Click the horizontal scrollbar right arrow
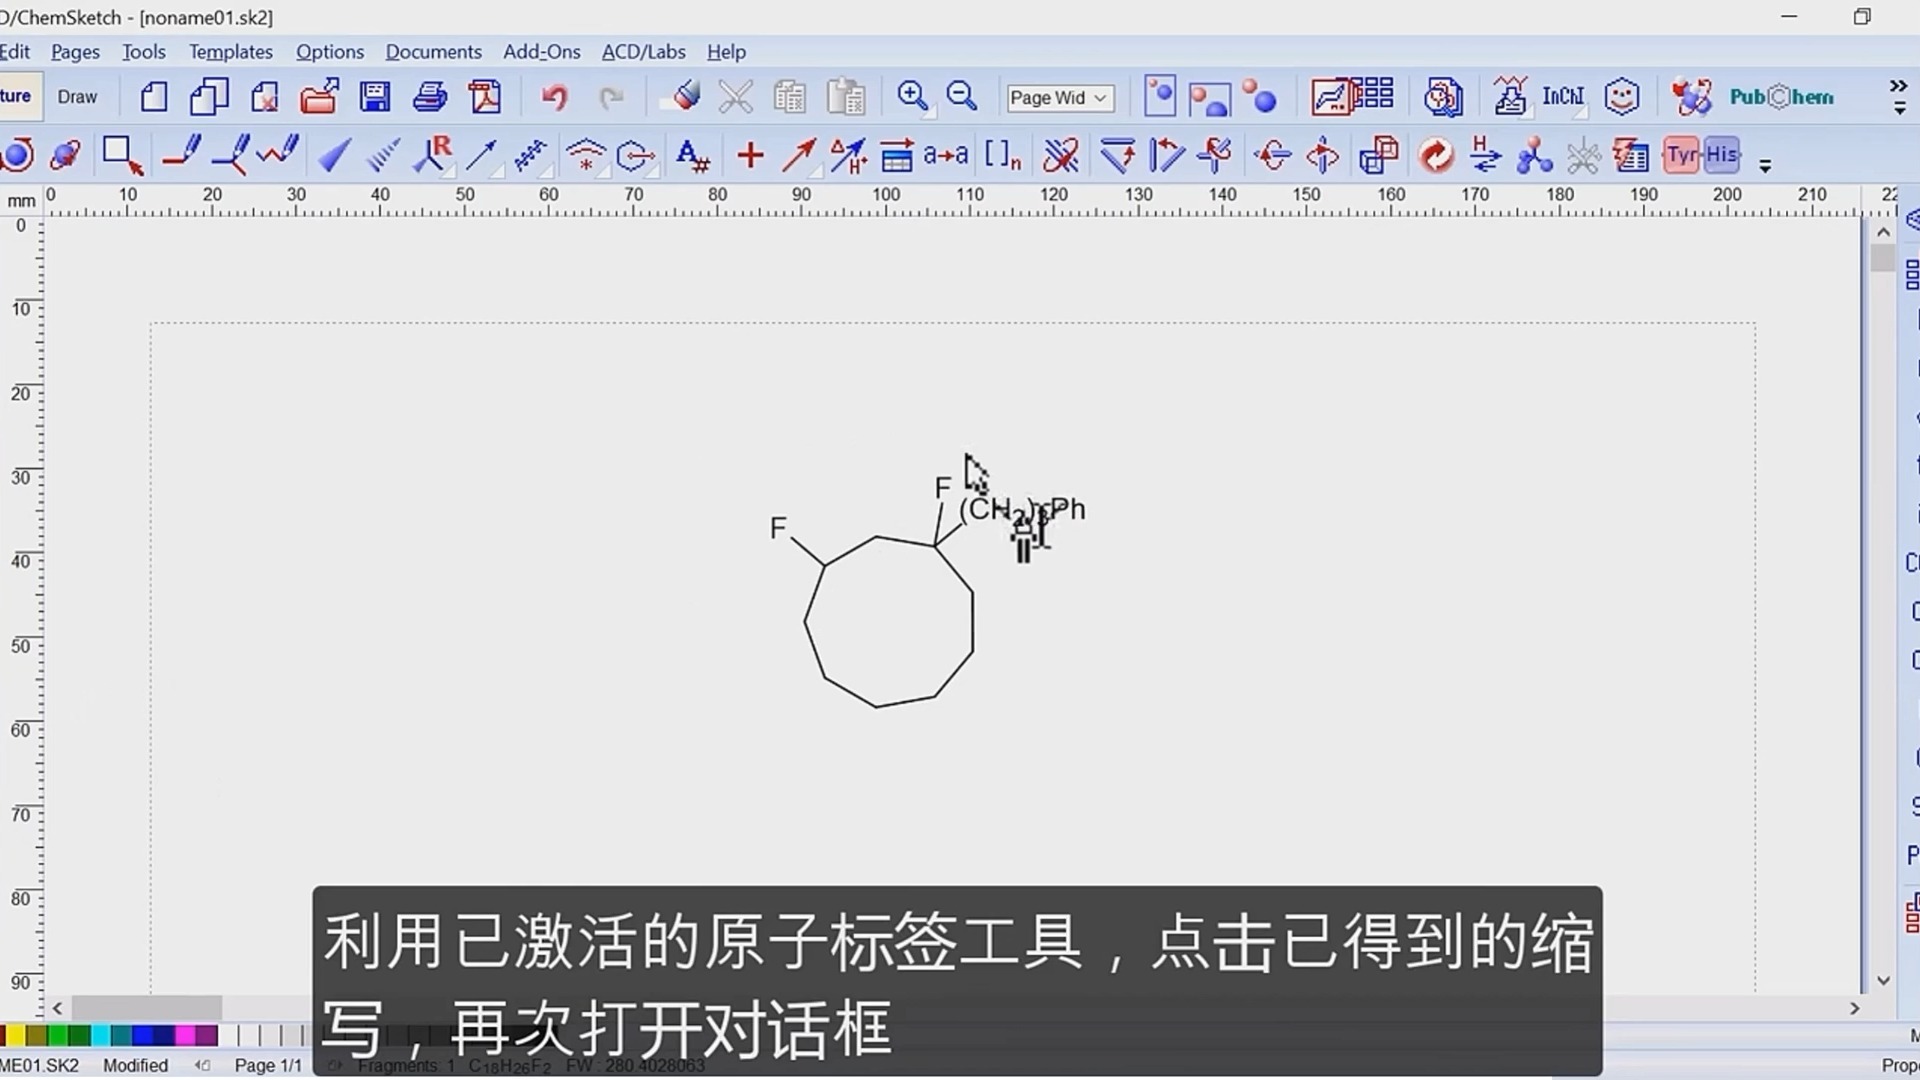 pos(1854,1008)
